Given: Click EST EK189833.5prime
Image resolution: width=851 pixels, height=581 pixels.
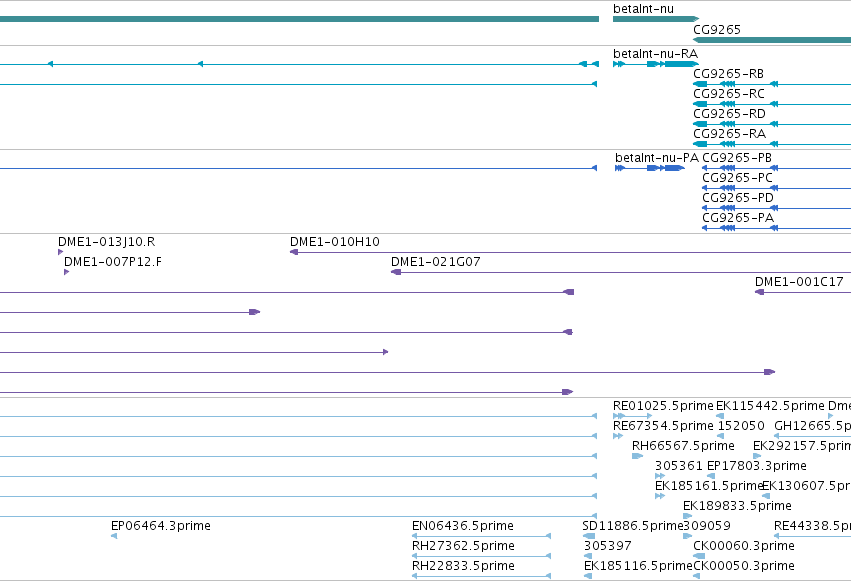Looking at the screenshot, I should pos(737,506).
